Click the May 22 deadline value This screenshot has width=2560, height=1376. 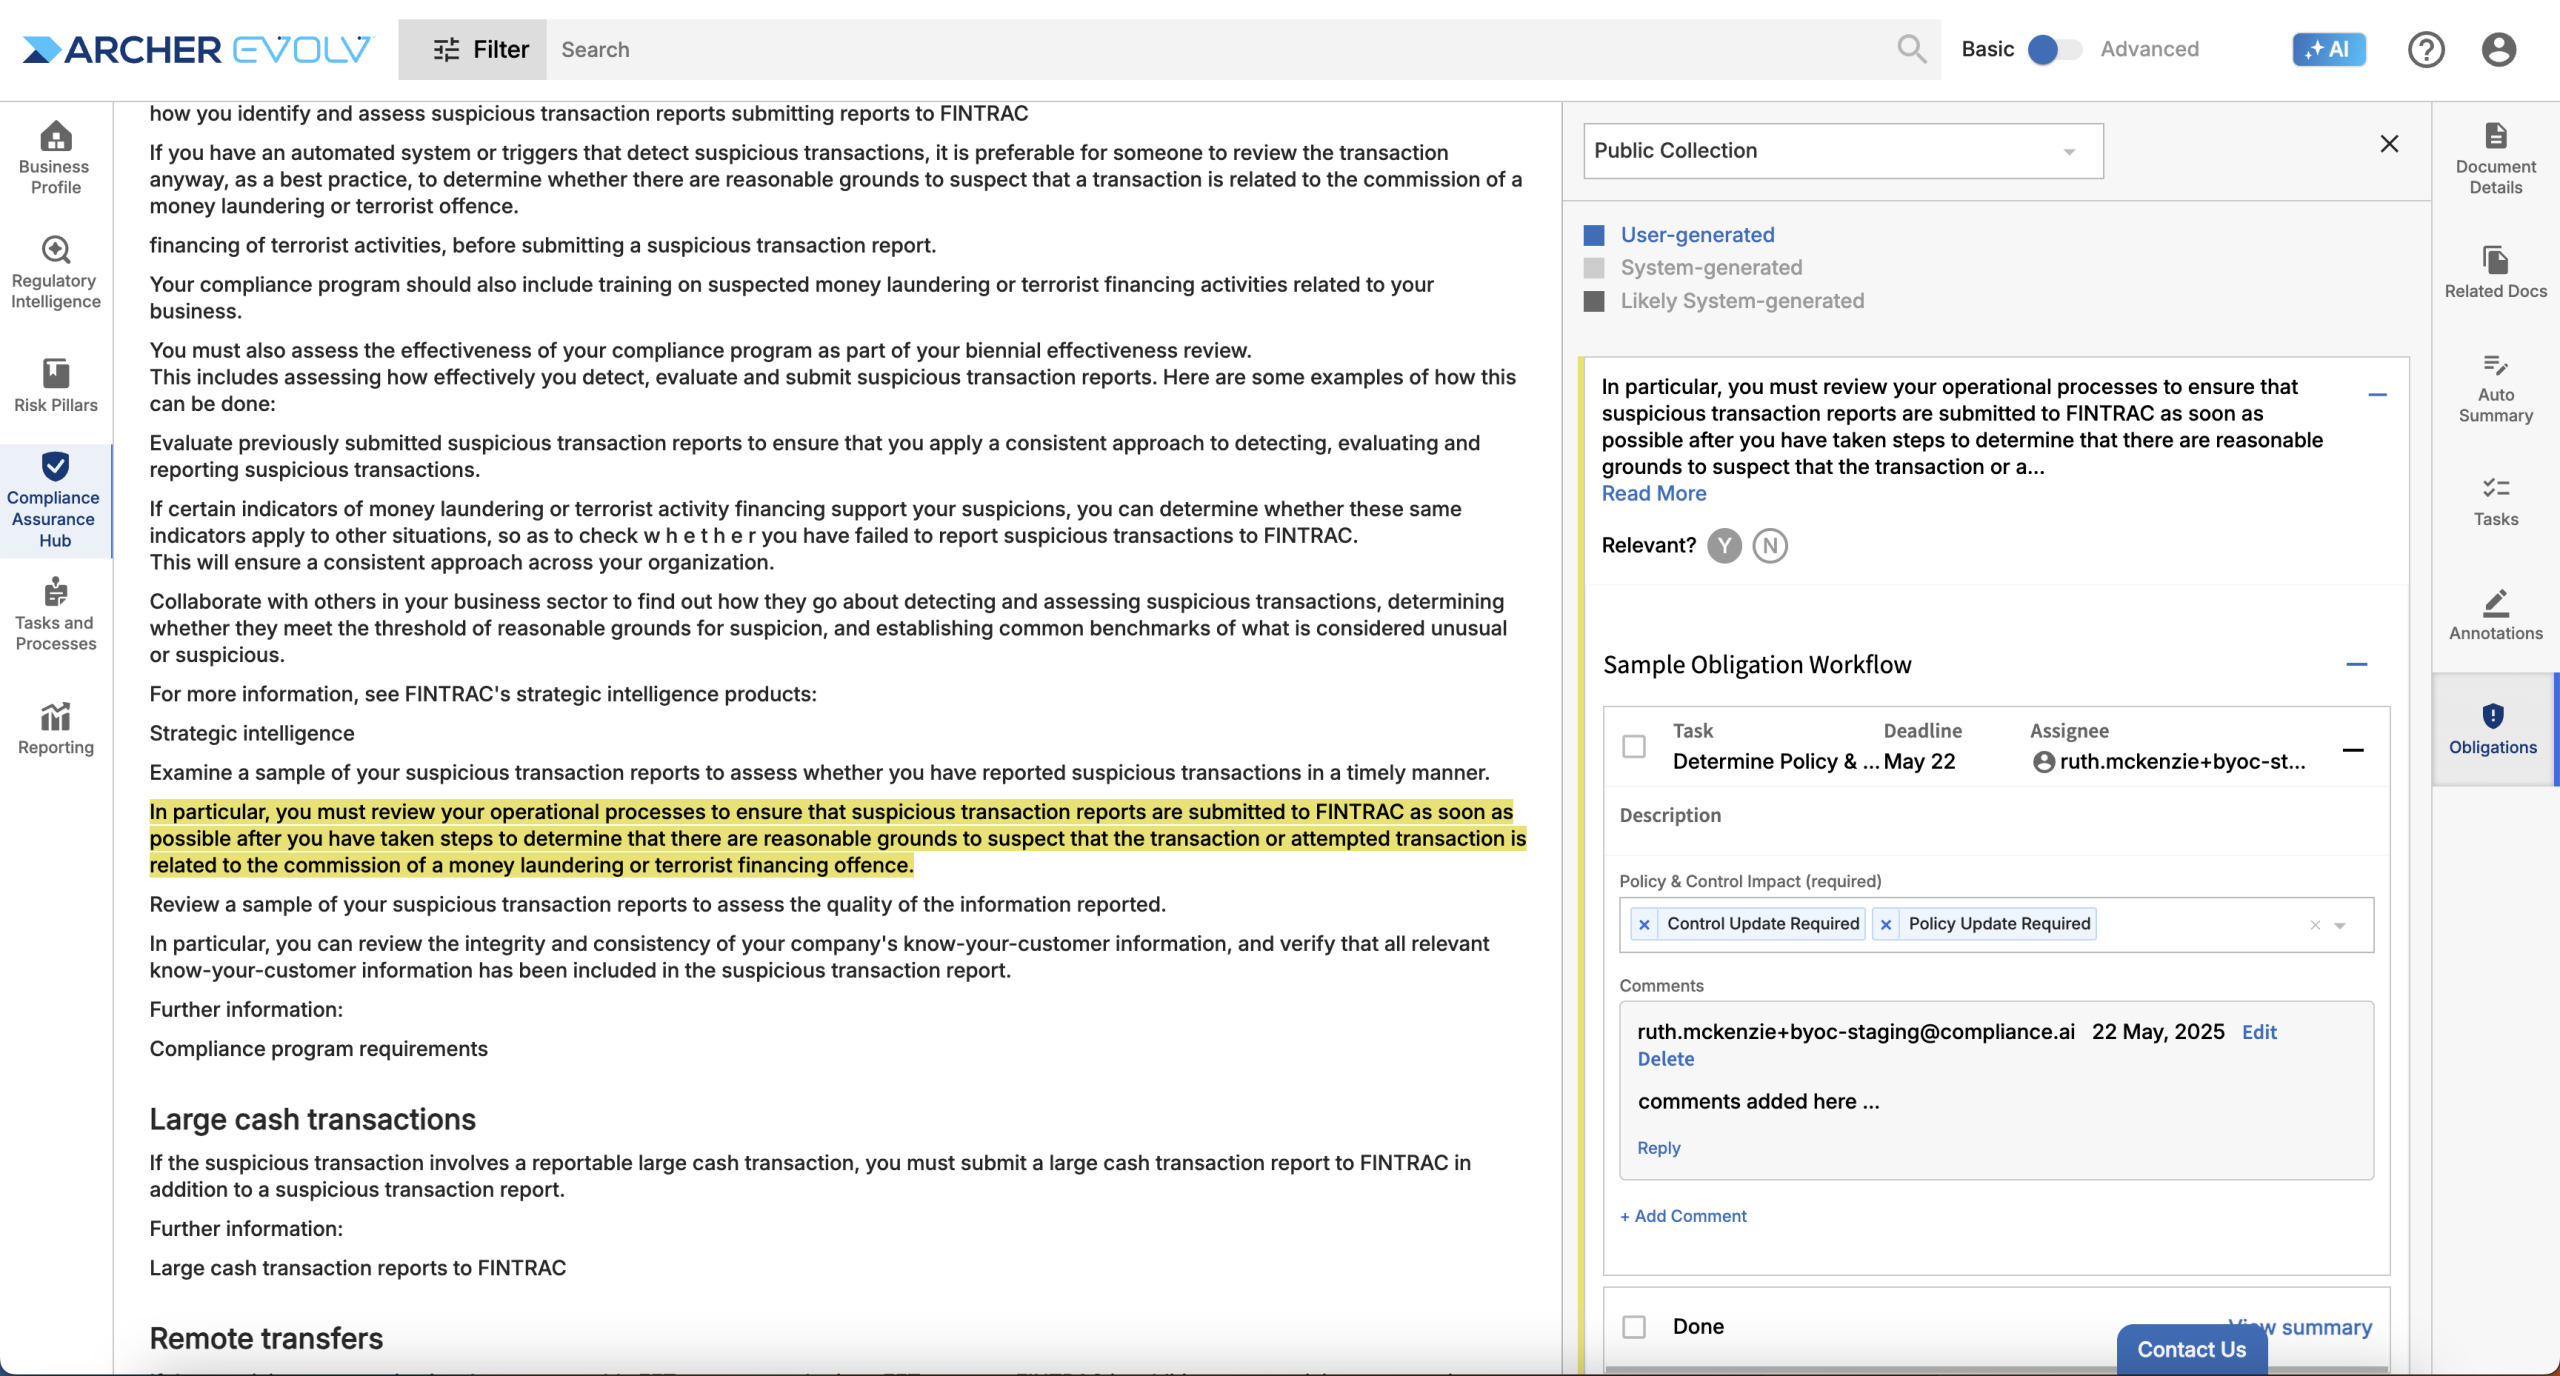click(1919, 762)
